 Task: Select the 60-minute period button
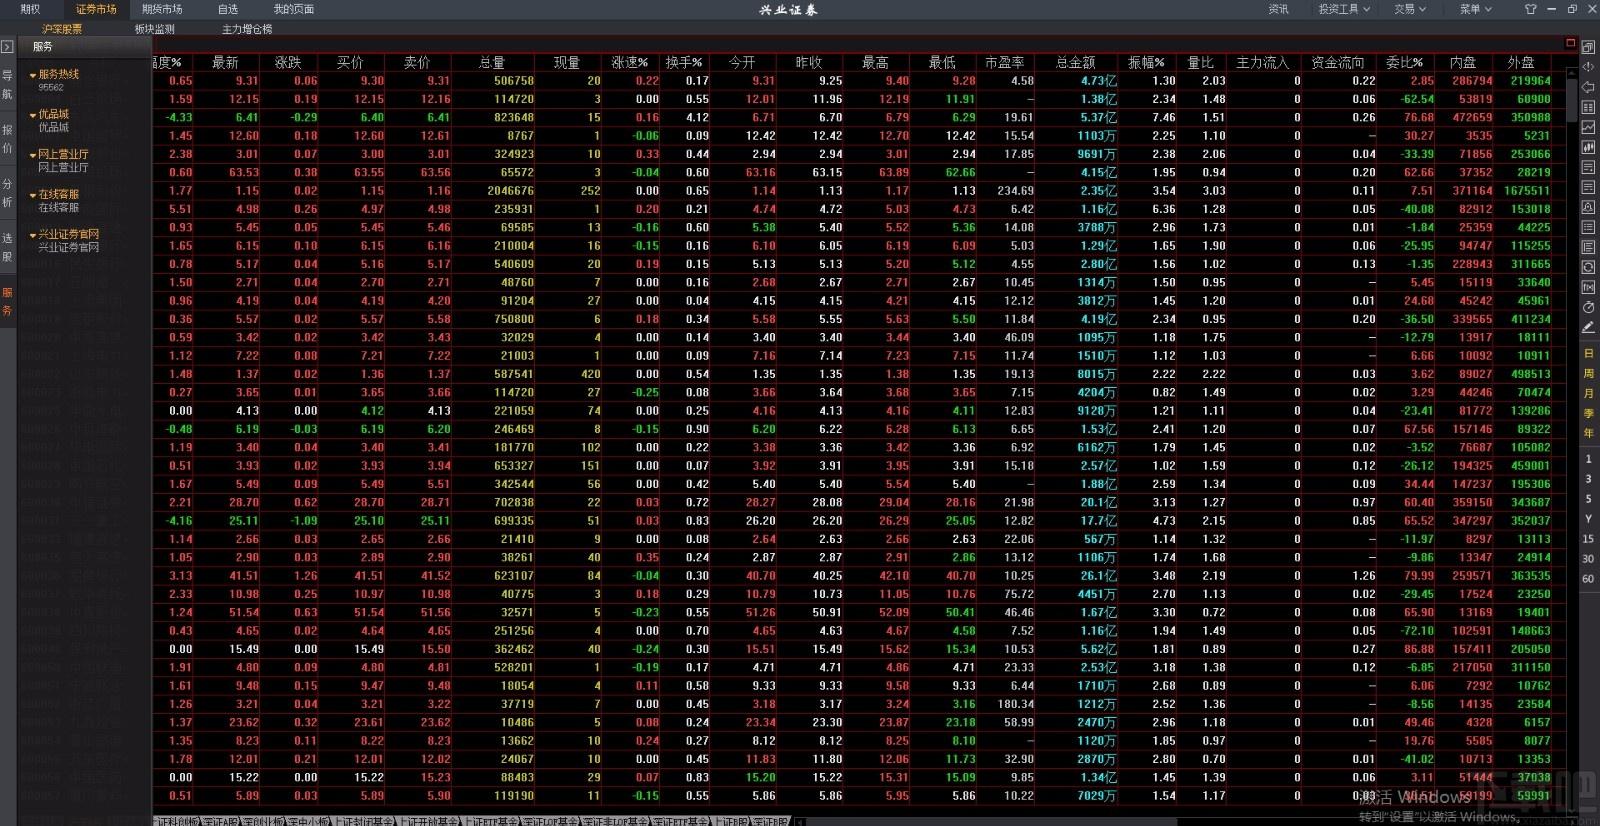1588,579
